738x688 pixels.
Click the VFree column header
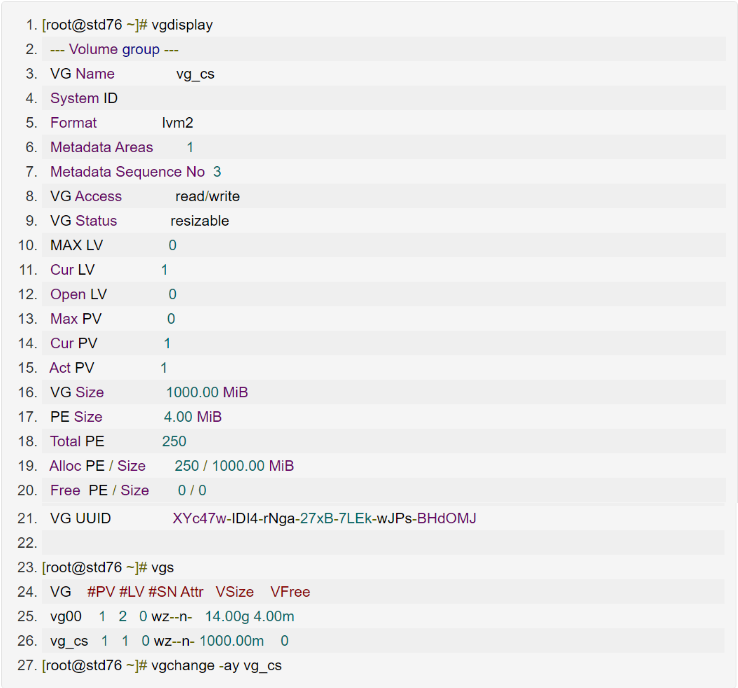pos(290,592)
